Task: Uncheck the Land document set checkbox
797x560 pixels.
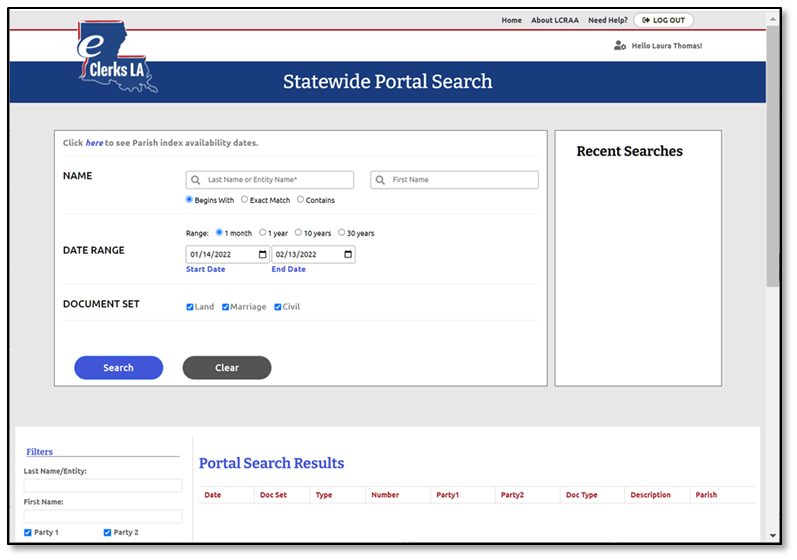Action: tap(190, 307)
